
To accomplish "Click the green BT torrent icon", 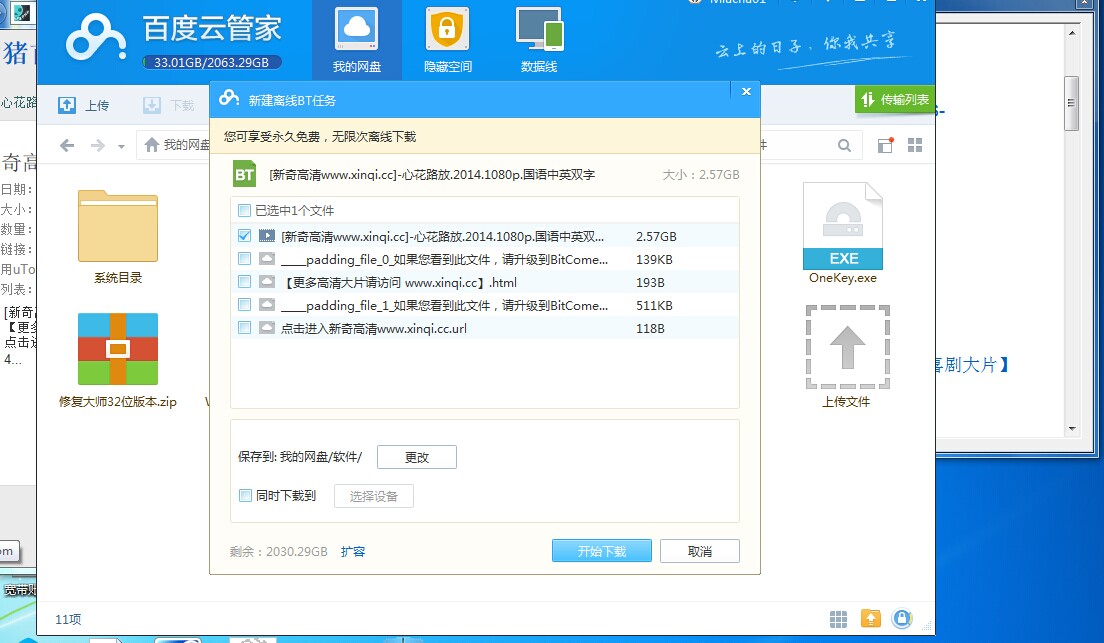I will tap(244, 174).
